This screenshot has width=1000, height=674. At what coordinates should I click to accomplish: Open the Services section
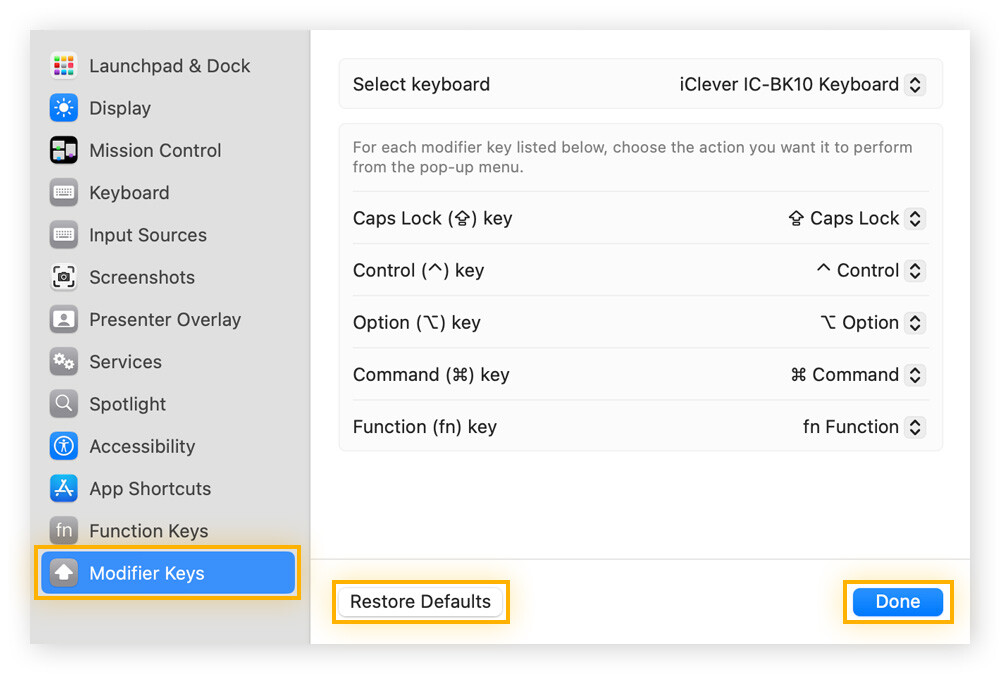click(63, 361)
